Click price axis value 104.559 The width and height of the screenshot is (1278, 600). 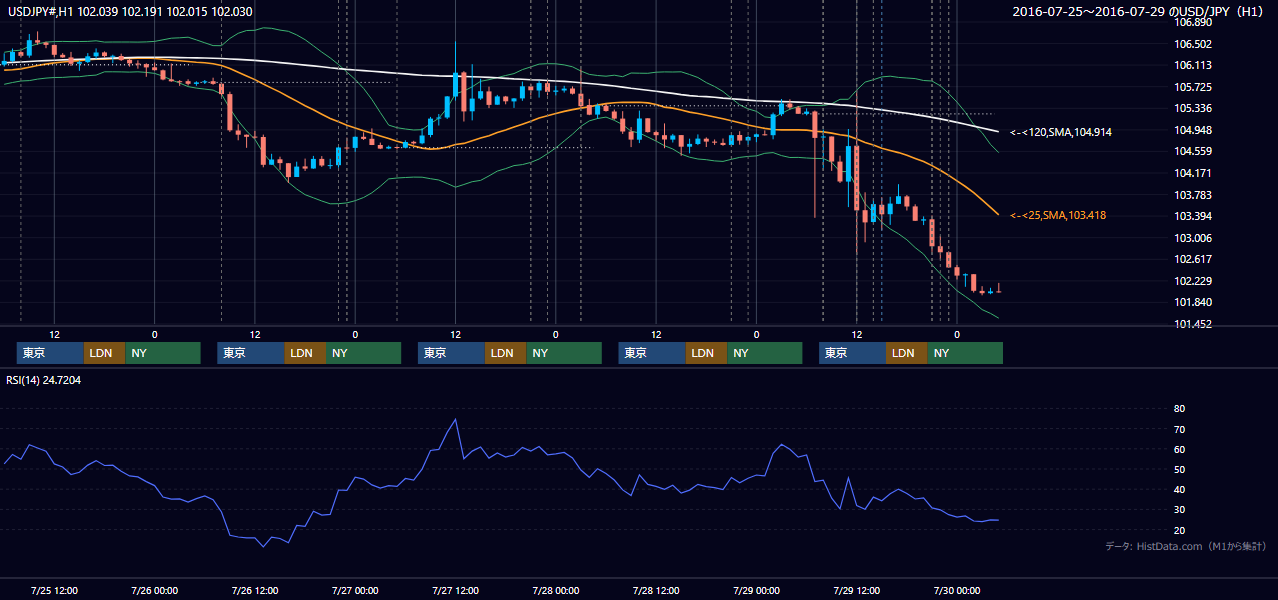tap(1194, 151)
